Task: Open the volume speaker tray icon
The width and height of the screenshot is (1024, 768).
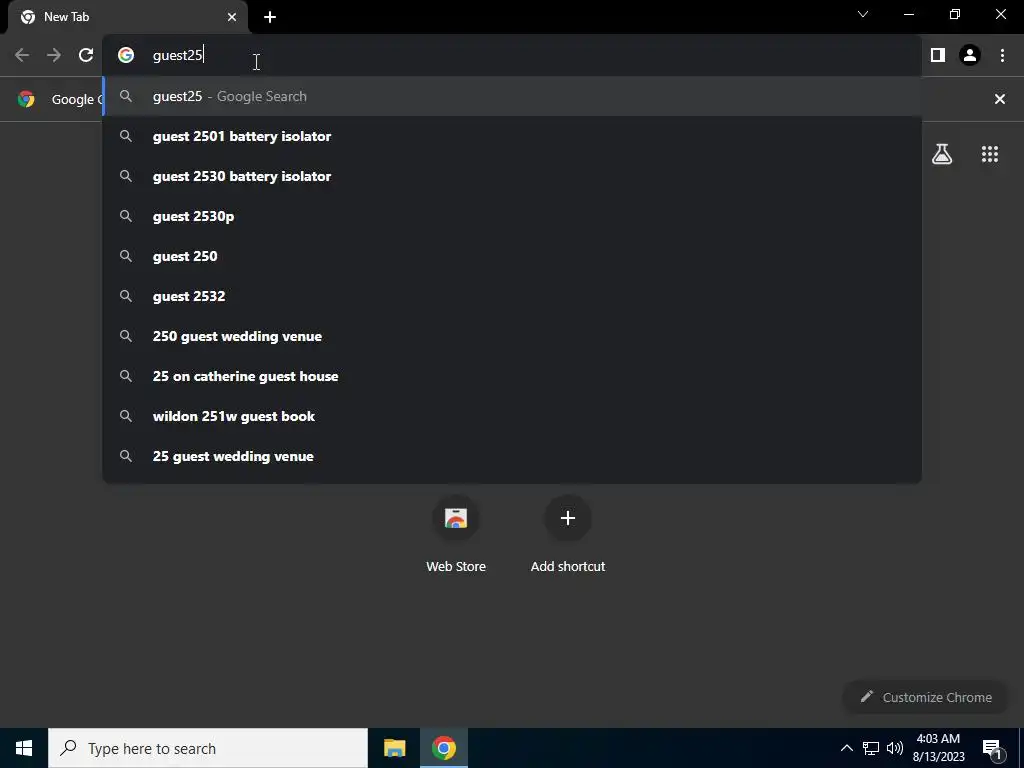Action: [x=895, y=748]
